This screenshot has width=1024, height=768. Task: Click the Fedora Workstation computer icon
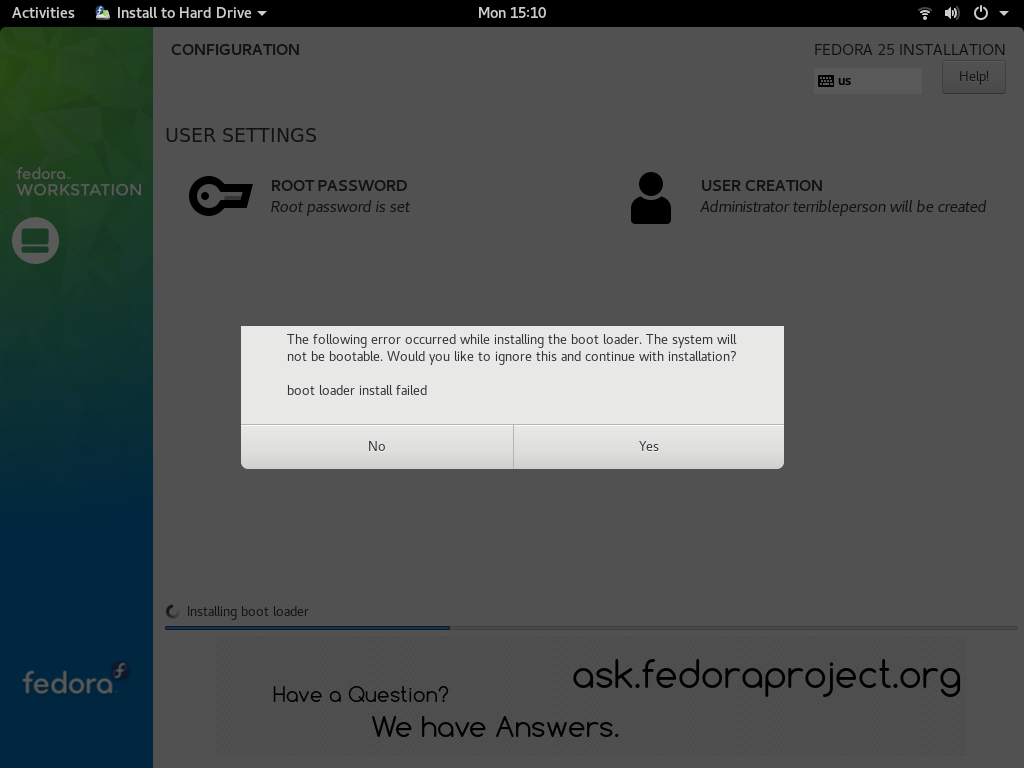pos(35,240)
